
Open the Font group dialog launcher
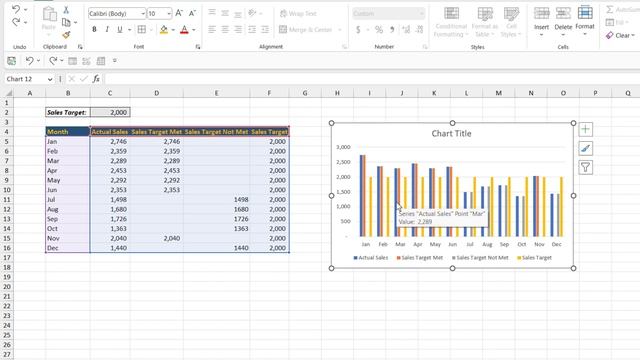click(198, 47)
